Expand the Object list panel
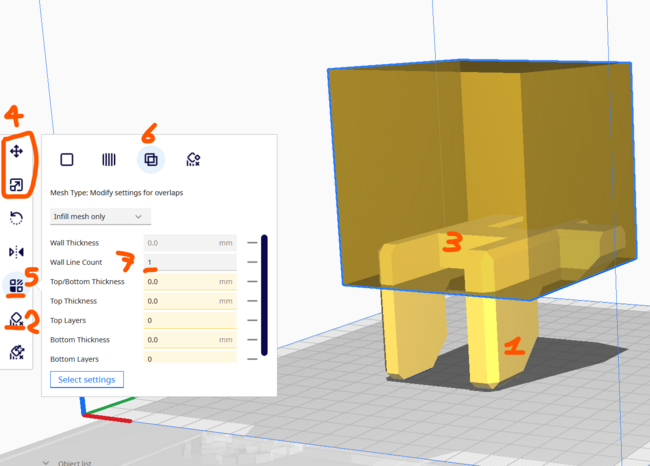The image size is (650, 466). pos(48,463)
